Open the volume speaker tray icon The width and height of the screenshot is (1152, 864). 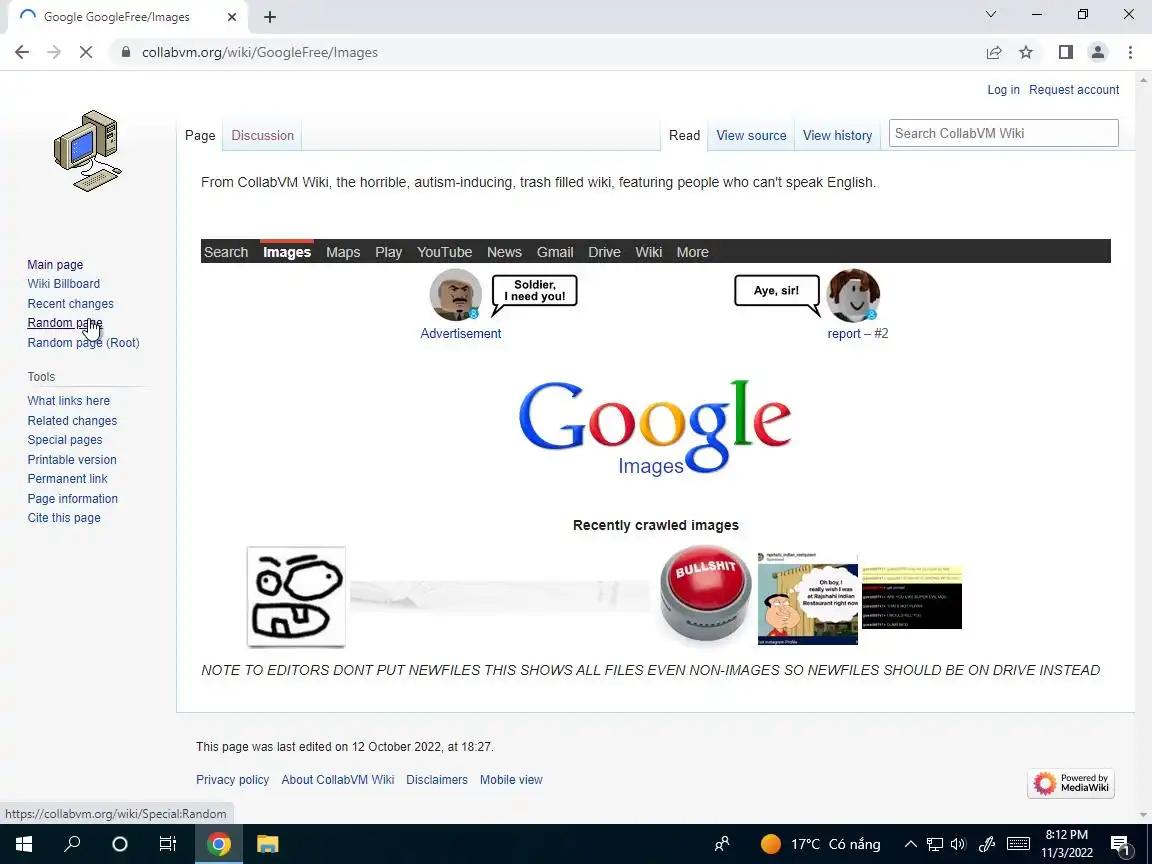tap(958, 844)
